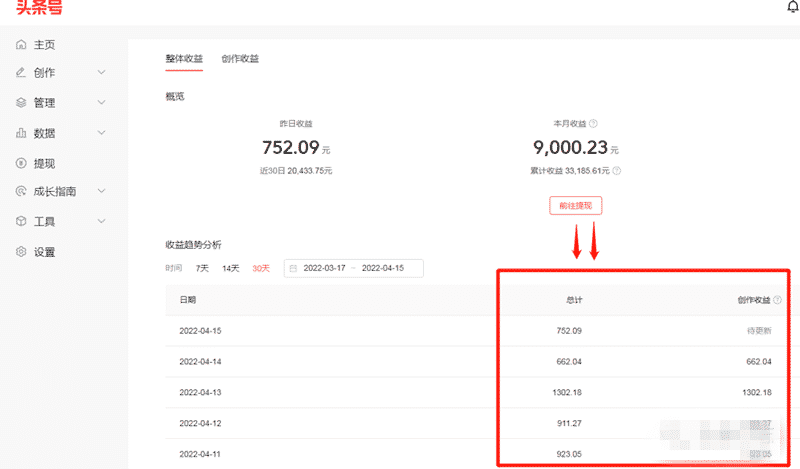
Task: Click the calendar icon in date range
Action: pos(293,268)
